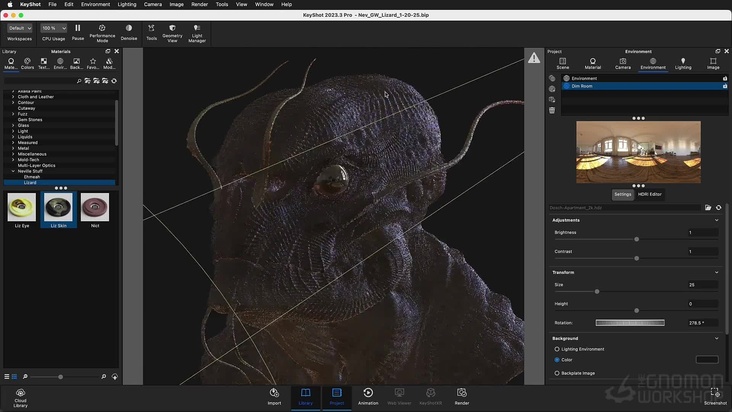The image size is (732, 412).
Task: Undock the Library Materials panel
Action: (x=108, y=51)
